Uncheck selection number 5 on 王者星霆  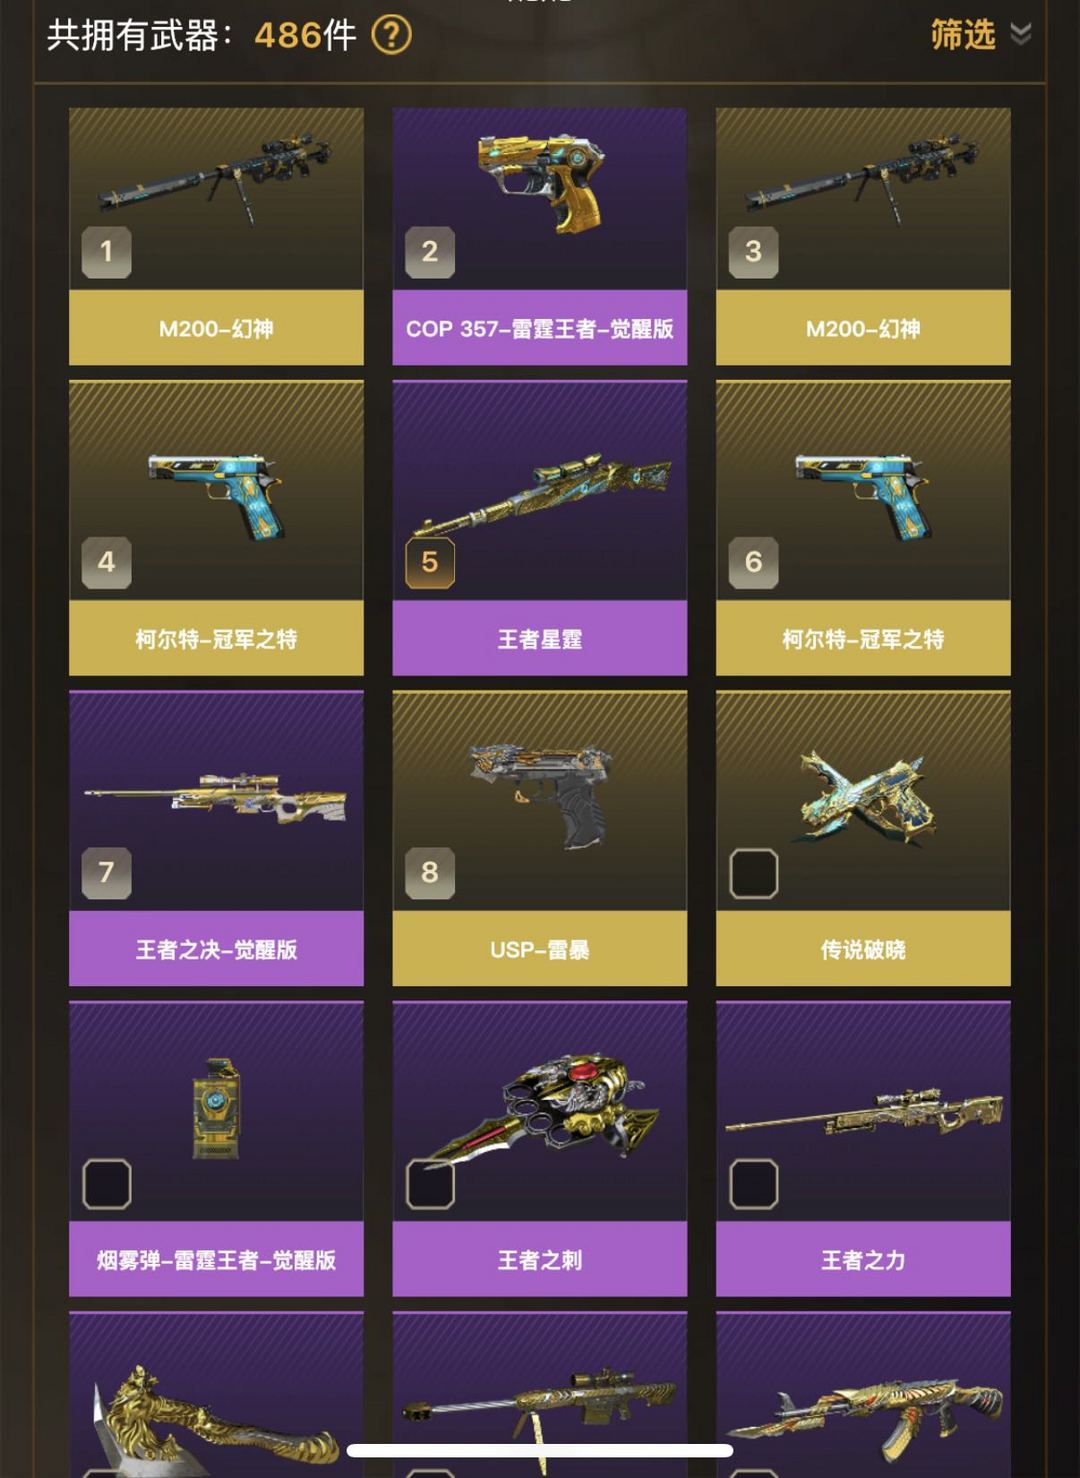[430, 562]
